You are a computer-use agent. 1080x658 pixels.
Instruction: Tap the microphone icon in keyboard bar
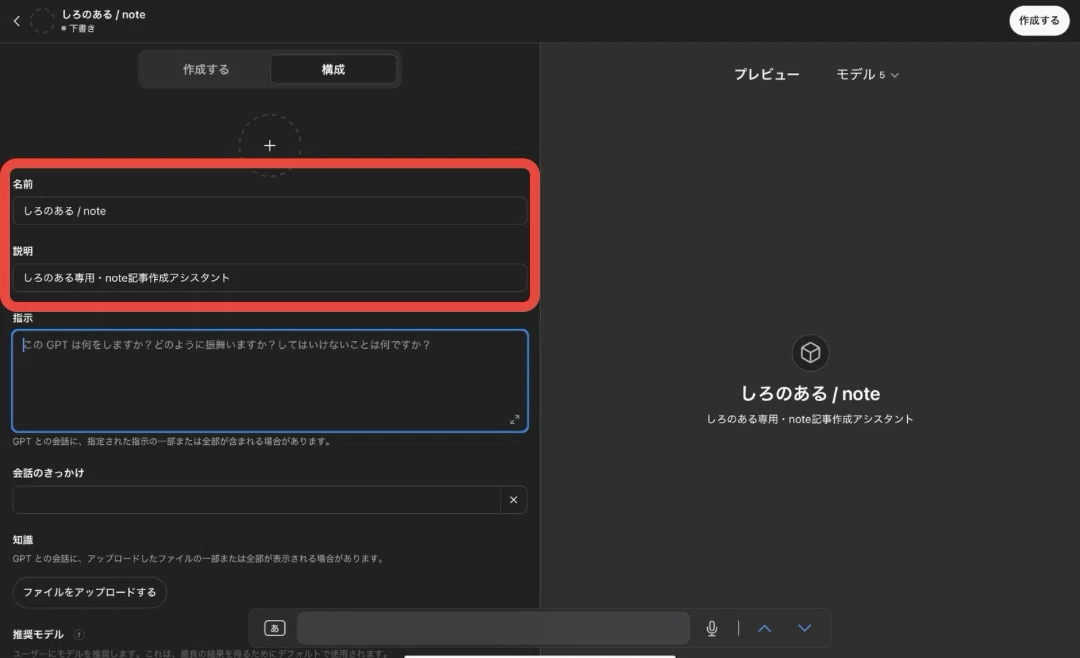(712, 628)
